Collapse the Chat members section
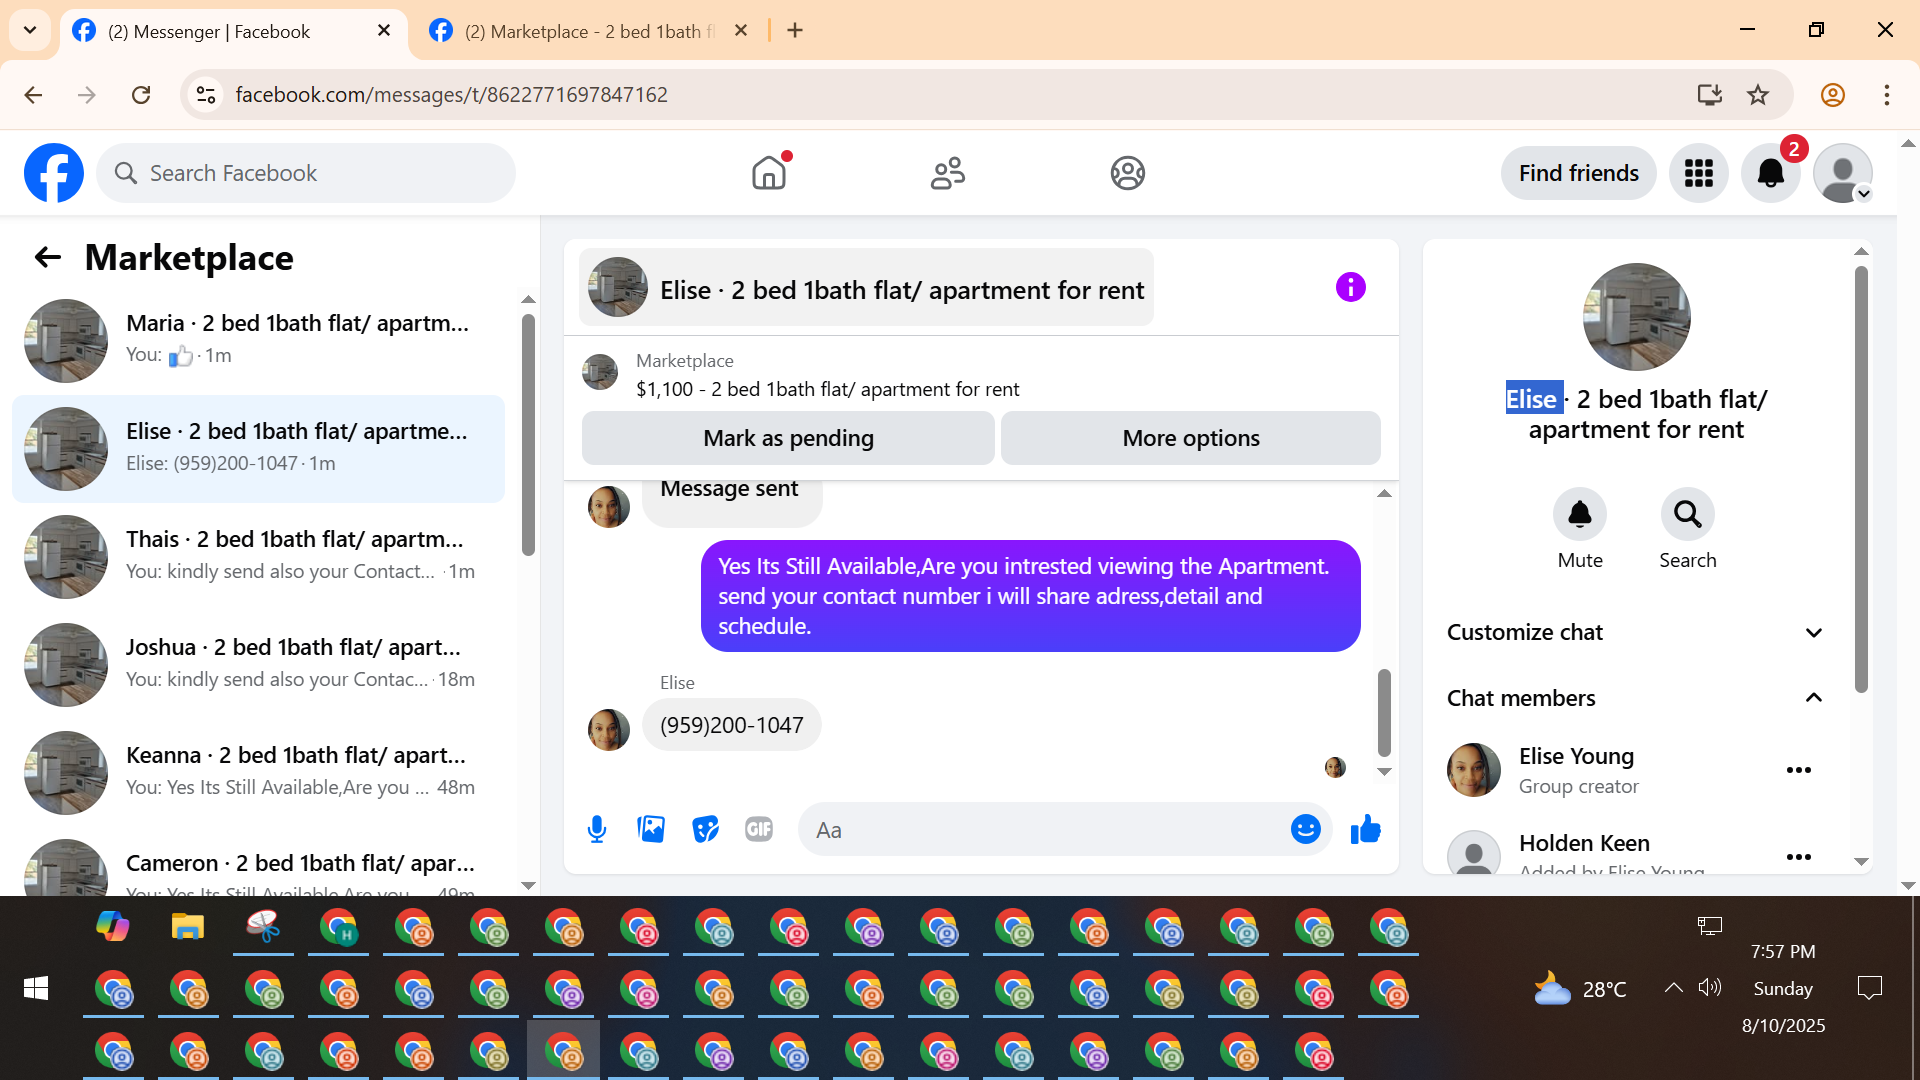The width and height of the screenshot is (1920, 1080). click(x=1635, y=698)
